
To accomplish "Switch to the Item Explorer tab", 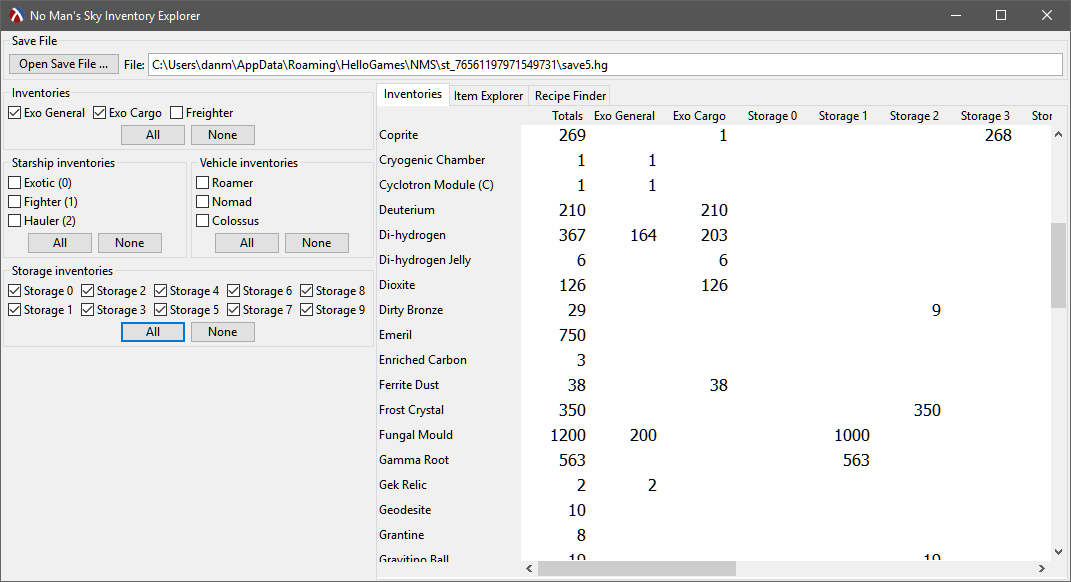I will (488, 96).
